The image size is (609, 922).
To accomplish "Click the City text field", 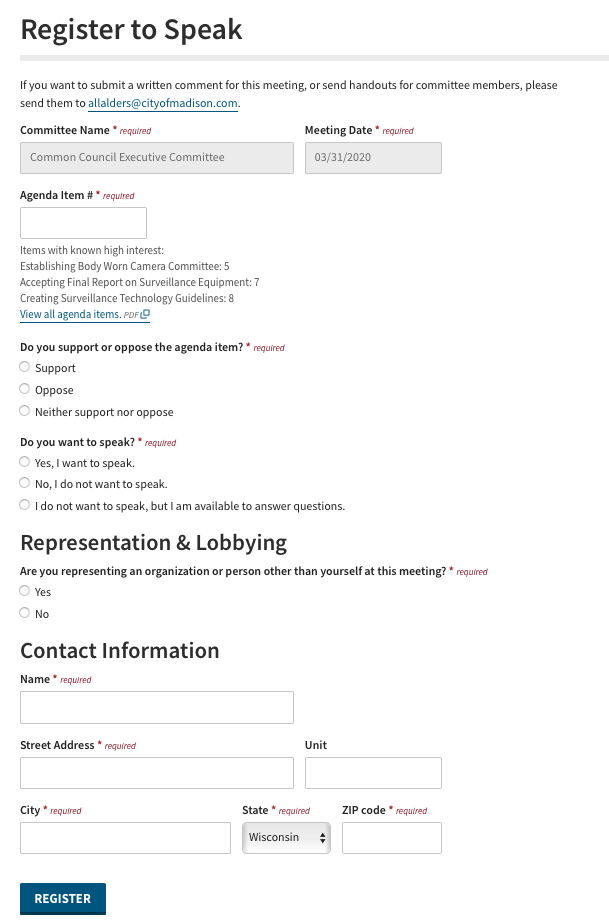I will point(125,838).
